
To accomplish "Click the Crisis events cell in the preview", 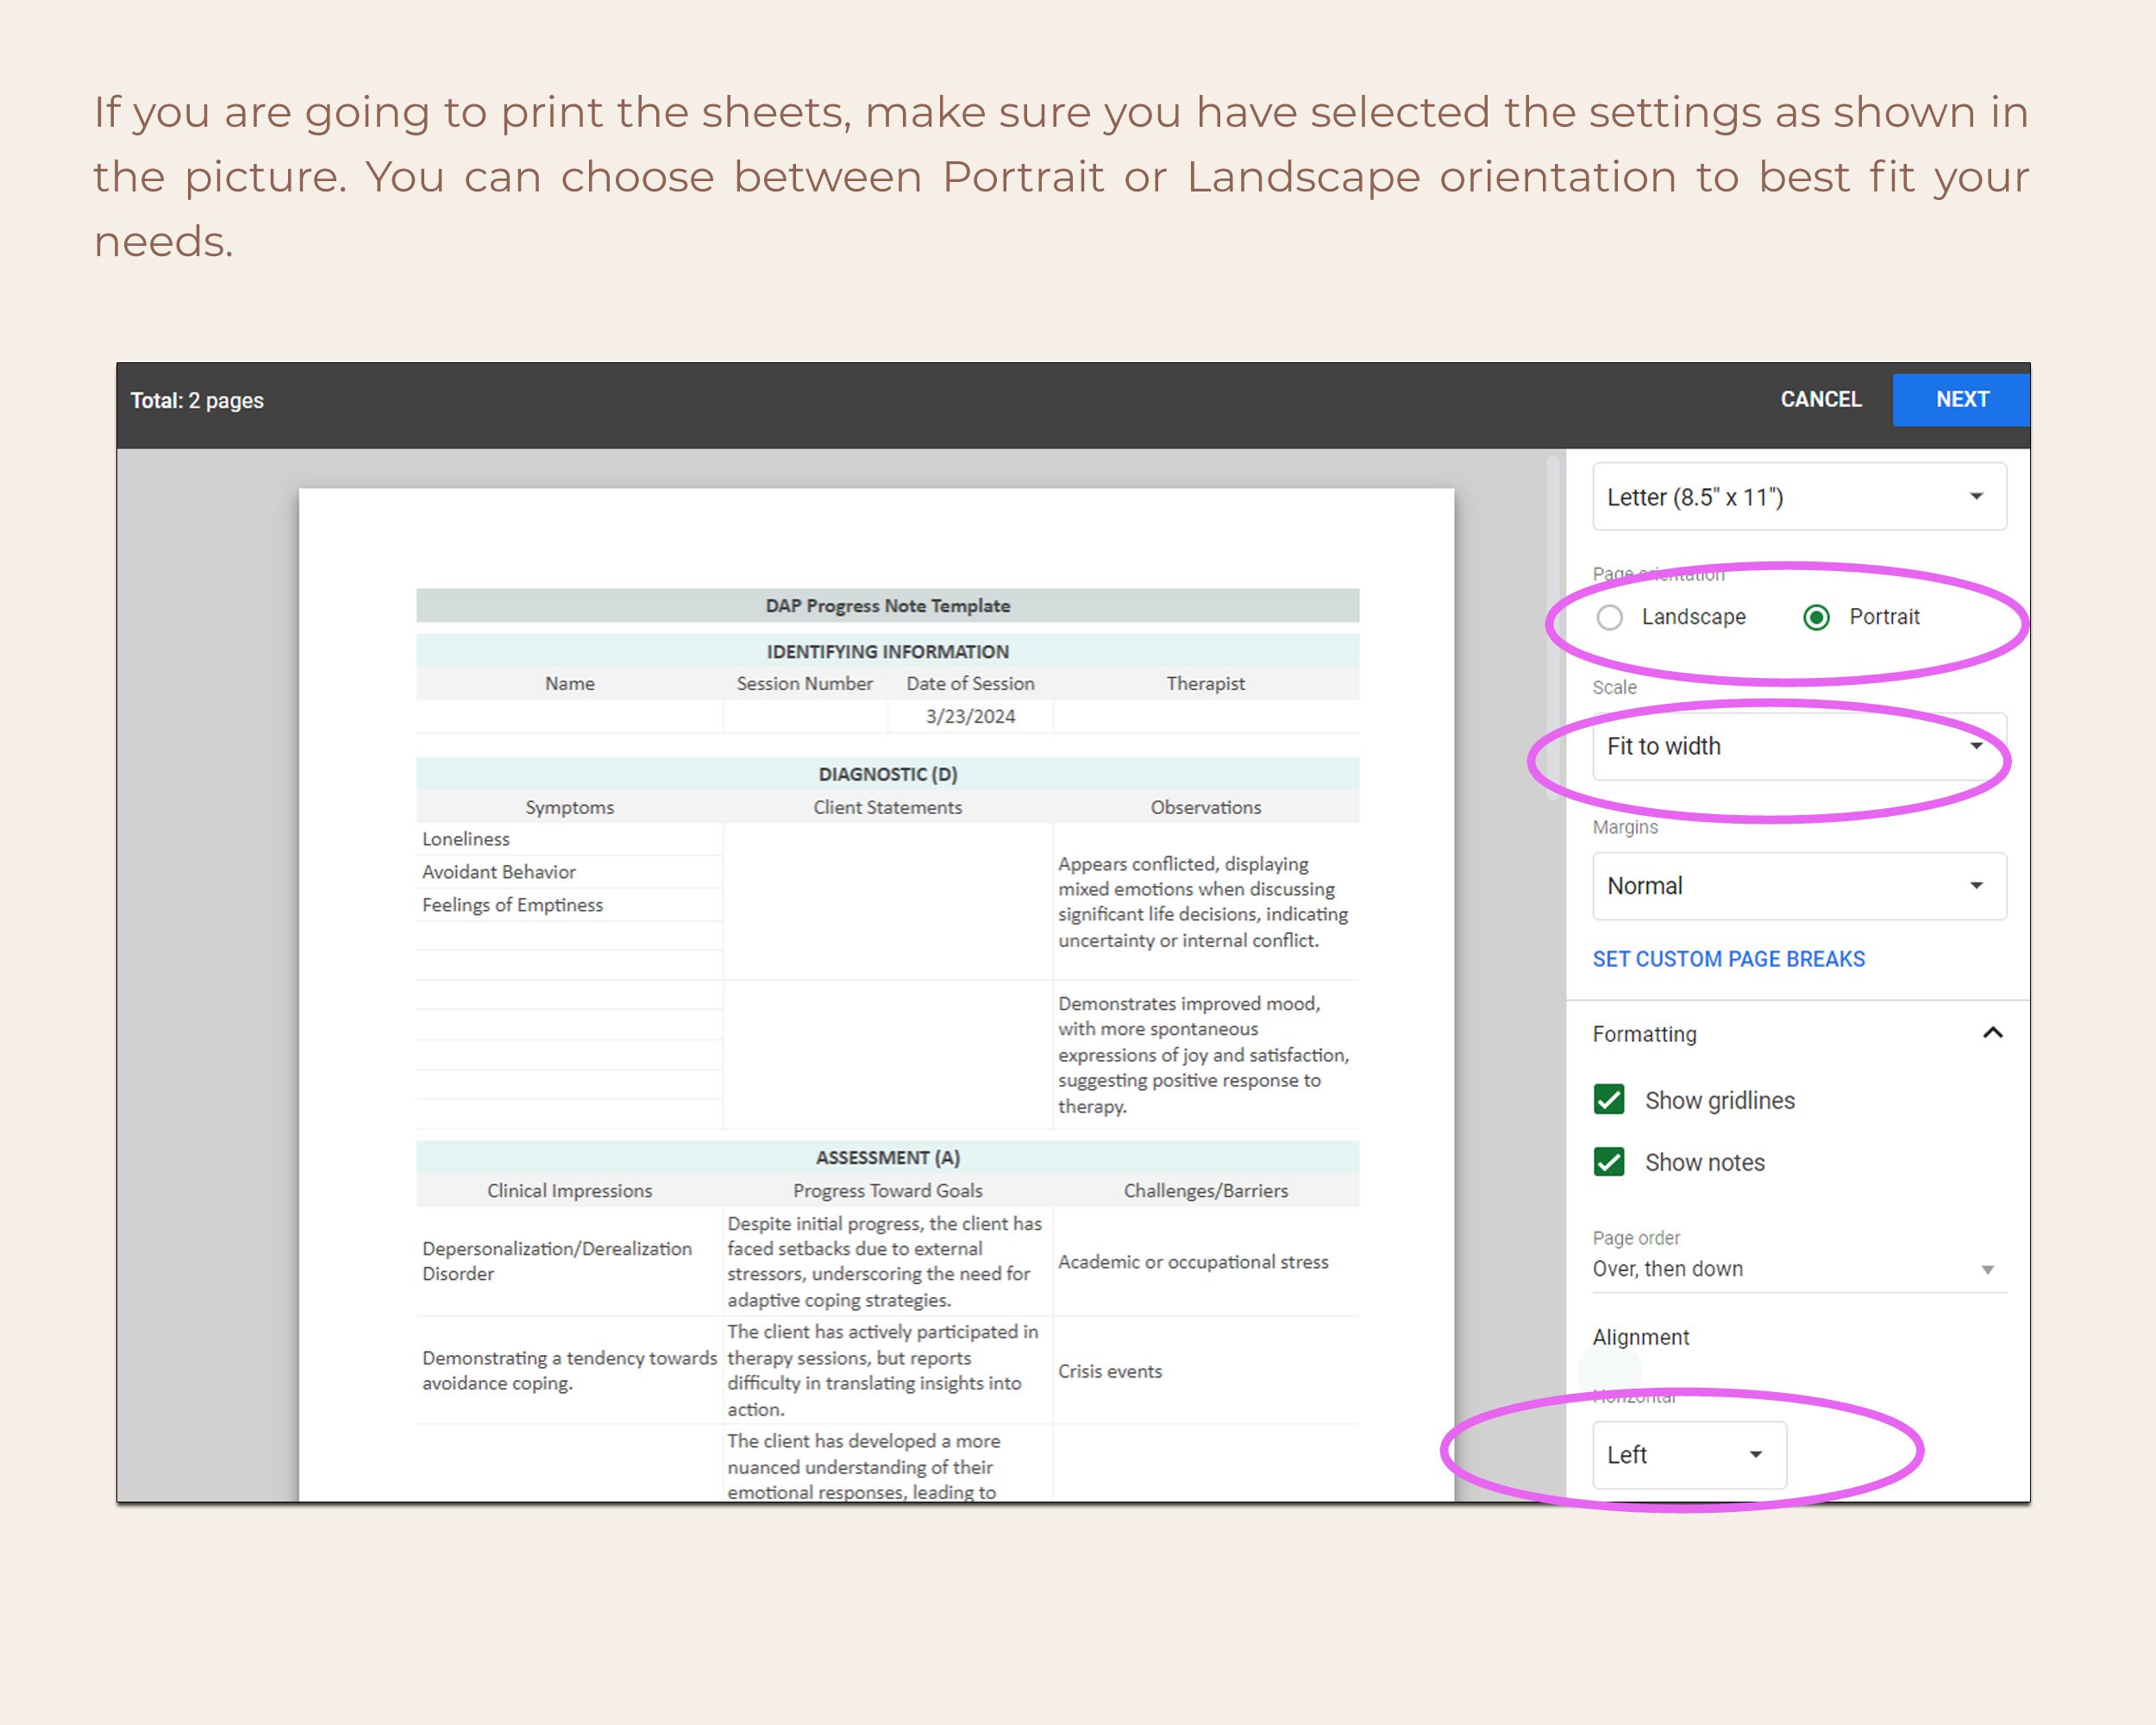I will tap(1111, 1371).
